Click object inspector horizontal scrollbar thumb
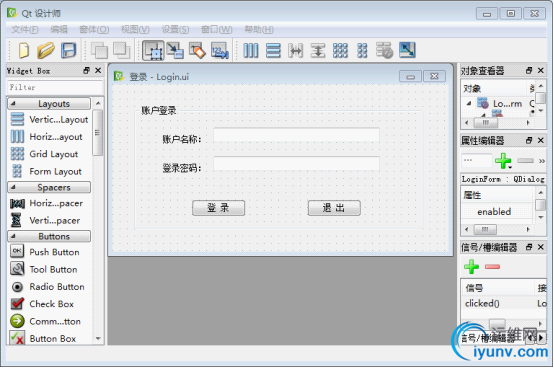Screen dimensions: 554x368 [485, 123]
